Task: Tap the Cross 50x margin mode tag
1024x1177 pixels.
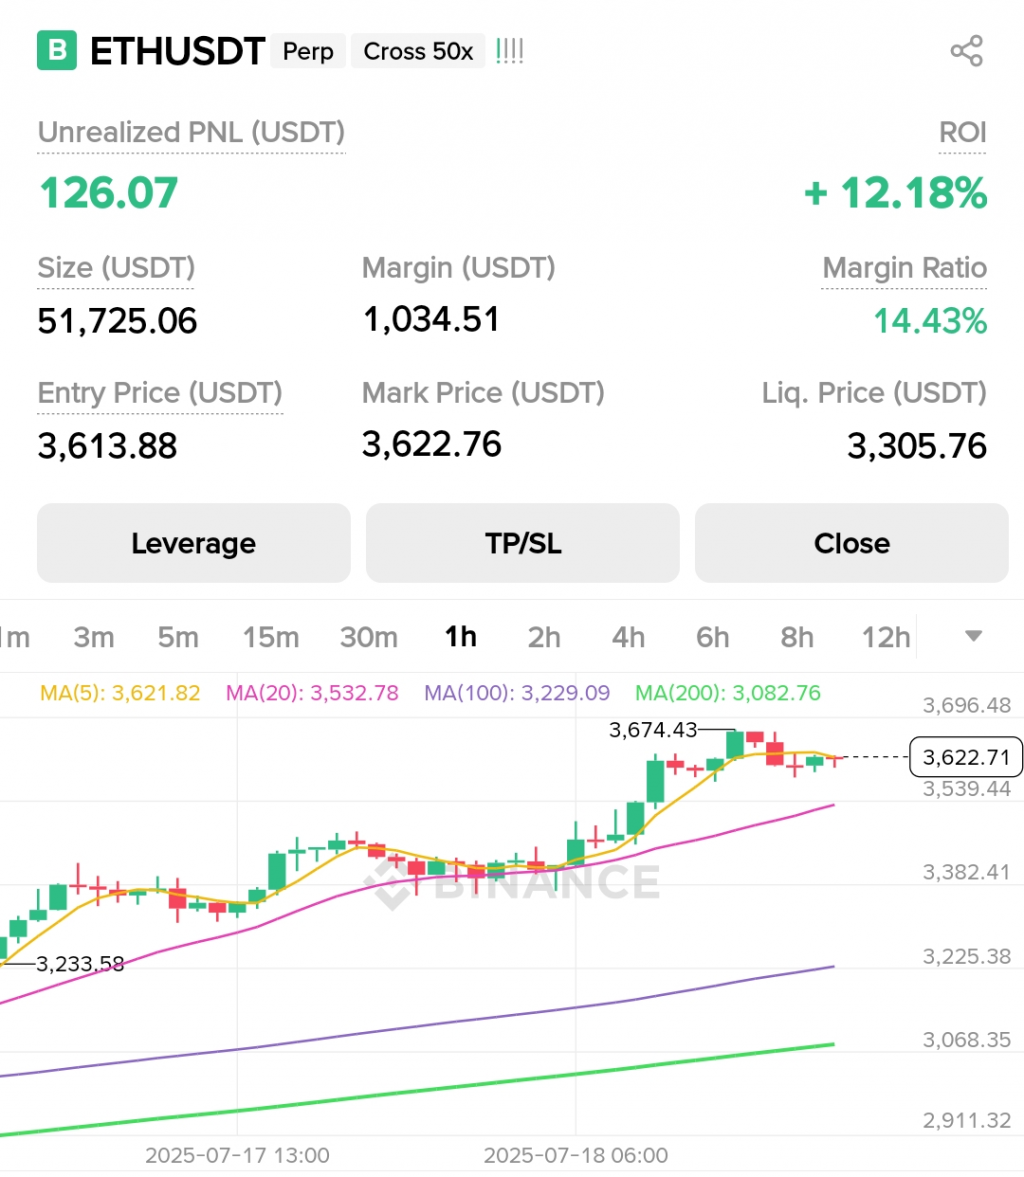Action: [418, 51]
